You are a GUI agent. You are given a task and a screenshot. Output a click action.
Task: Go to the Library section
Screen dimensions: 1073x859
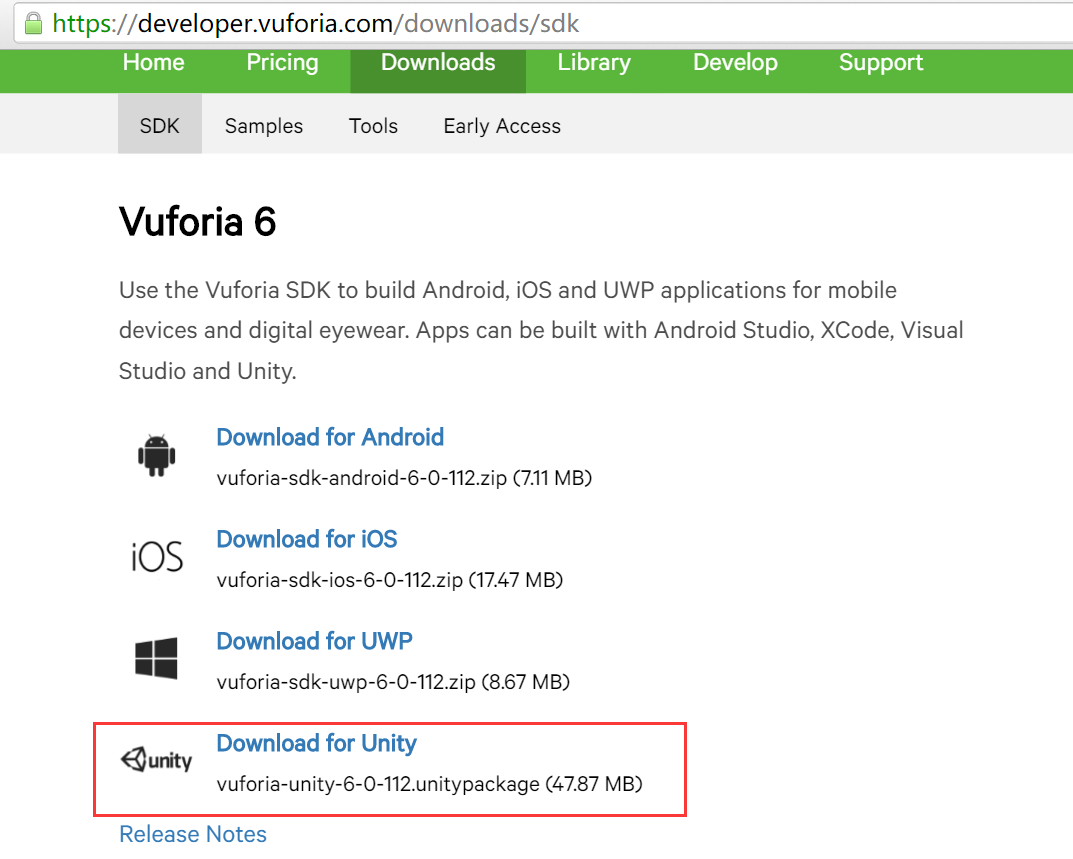tap(593, 62)
